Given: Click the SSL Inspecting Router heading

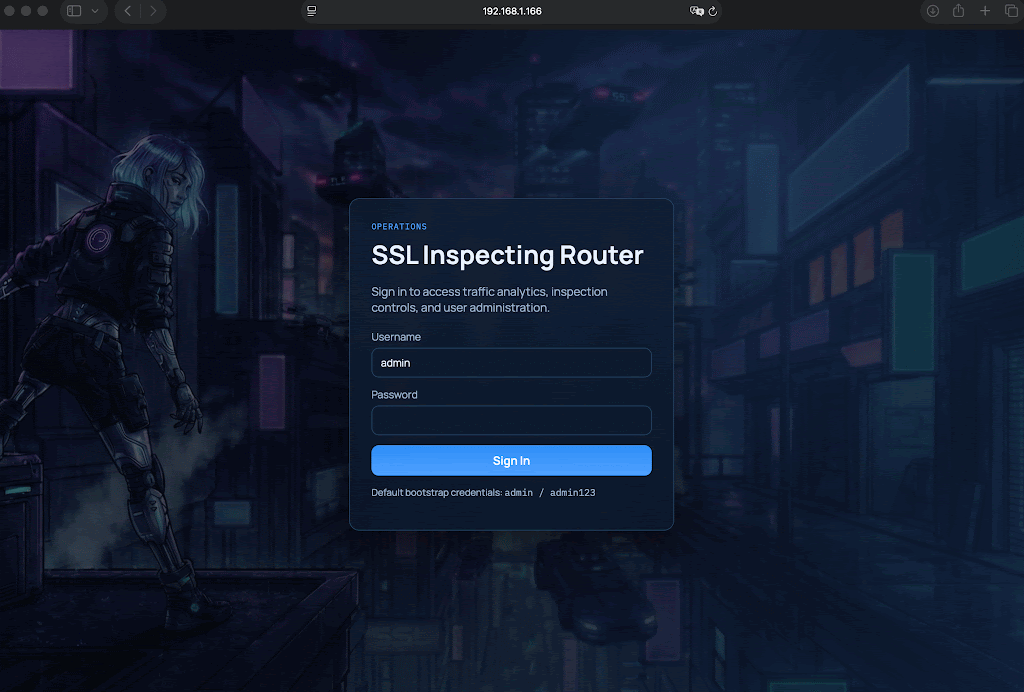Looking at the screenshot, I should (507, 255).
